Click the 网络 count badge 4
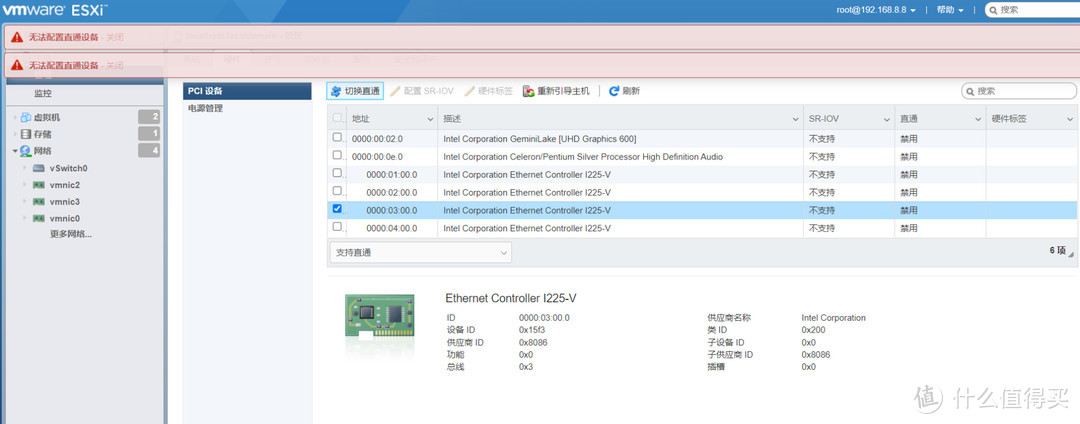The width and height of the screenshot is (1080, 424). tap(149, 150)
